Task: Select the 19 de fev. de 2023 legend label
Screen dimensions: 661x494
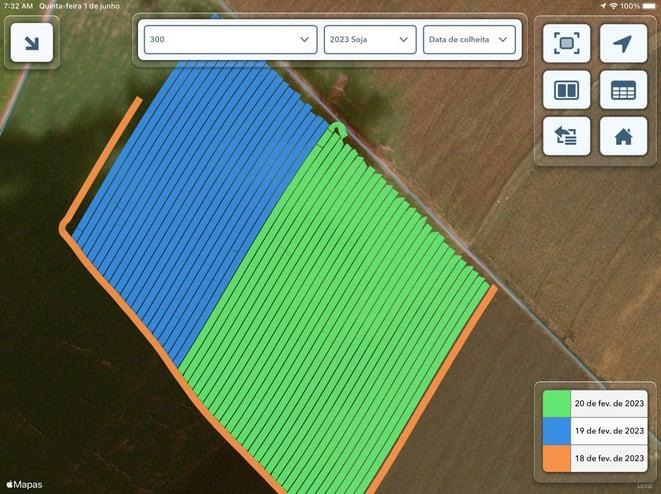Action: click(x=608, y=431)
